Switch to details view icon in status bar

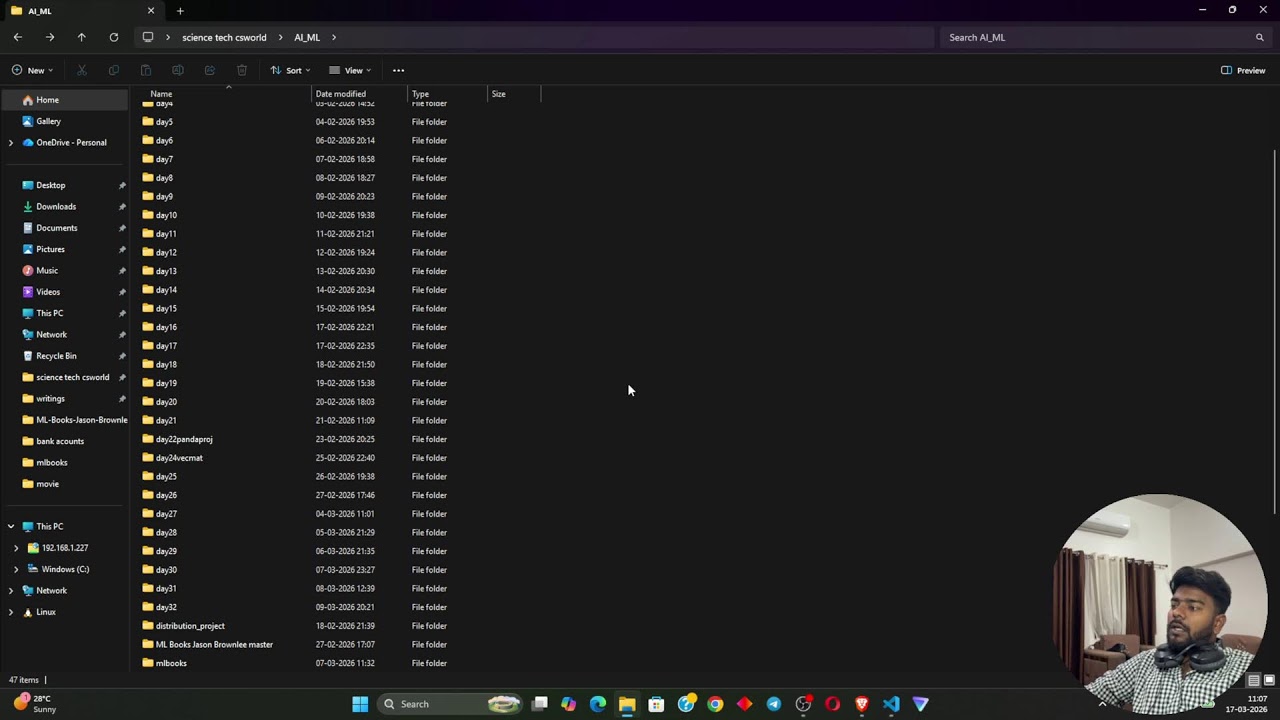point(1253,680)
